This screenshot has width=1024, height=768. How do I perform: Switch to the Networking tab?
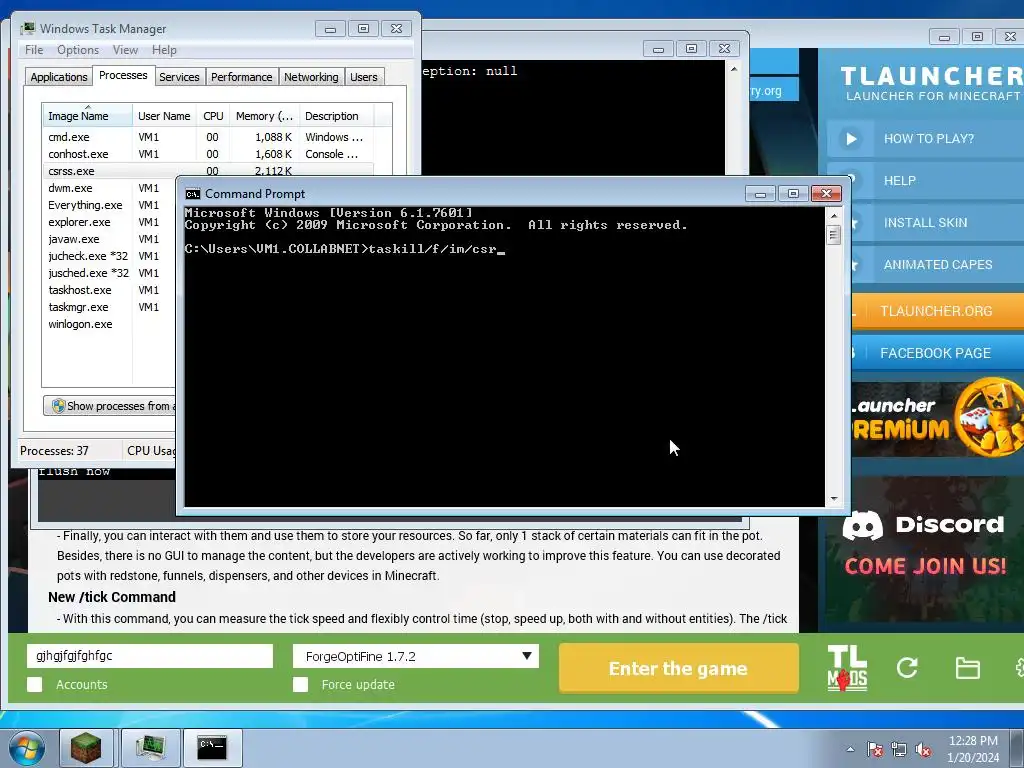pyautogui.click(x=311, y=77)
